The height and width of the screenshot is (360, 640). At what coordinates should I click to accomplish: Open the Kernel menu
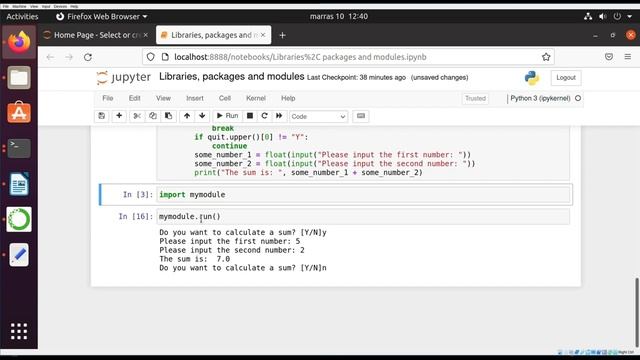point(256,98)
